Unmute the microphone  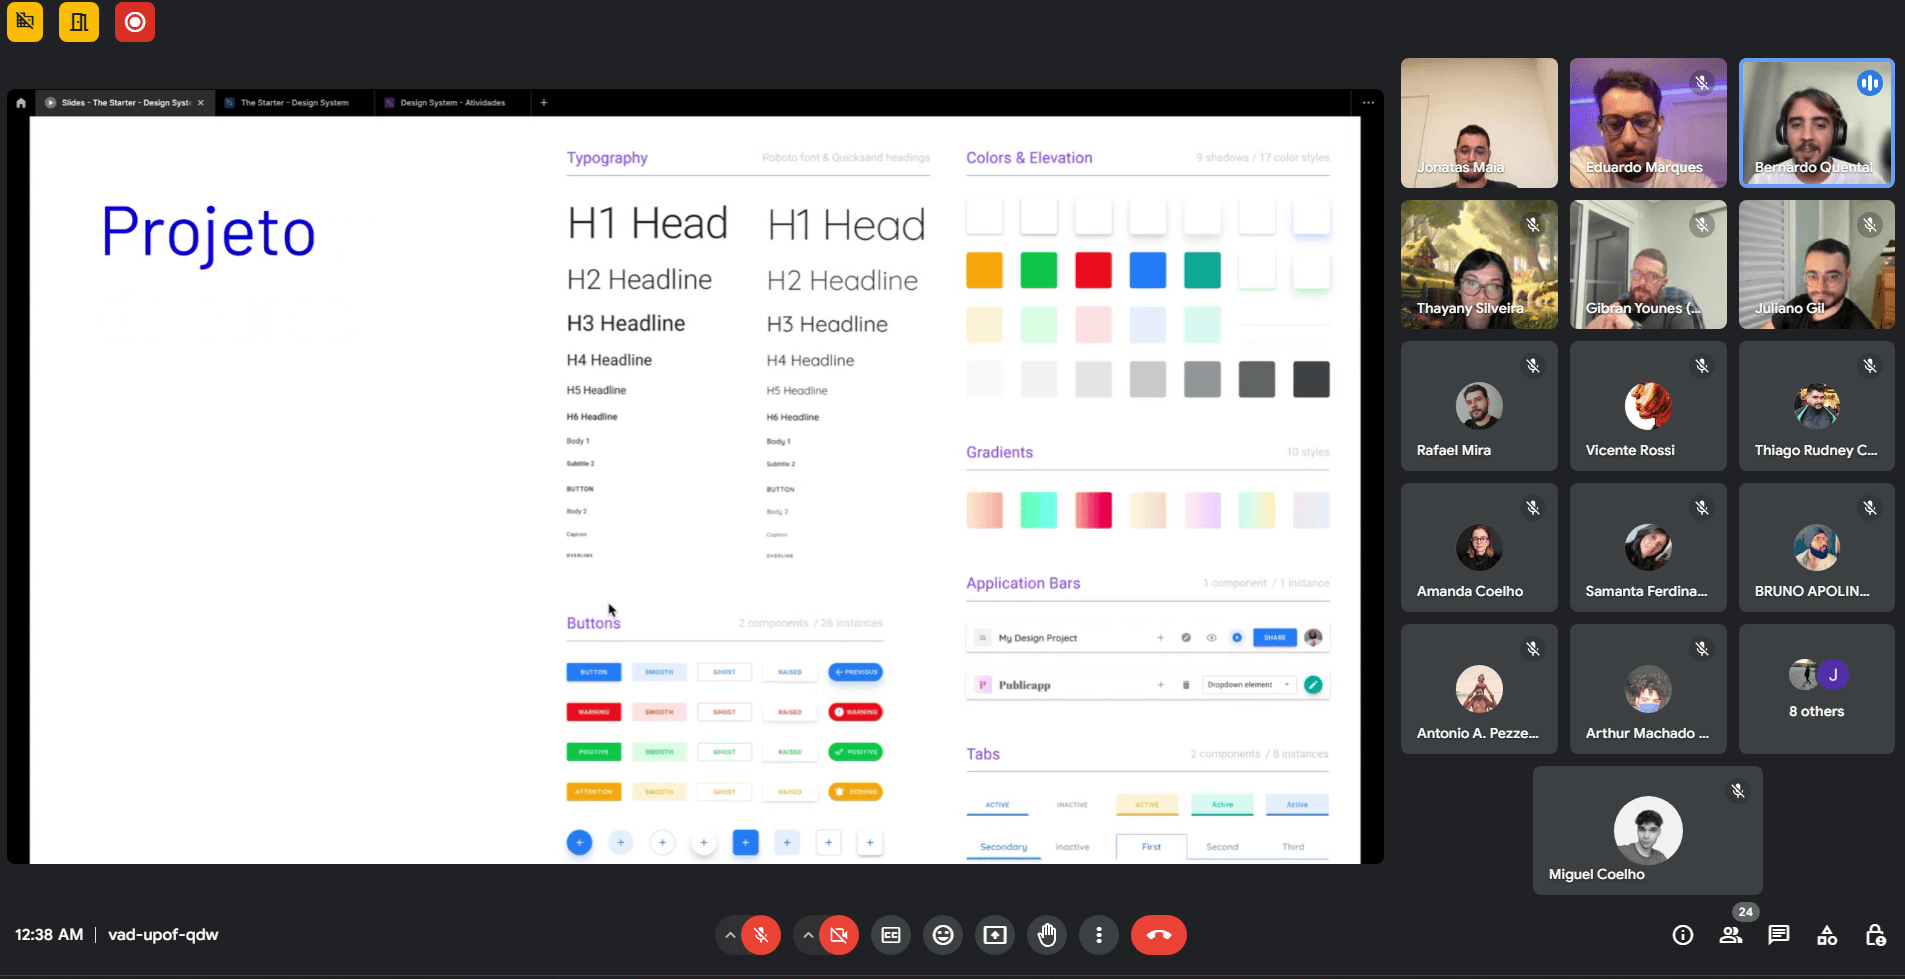coord(761,935)
